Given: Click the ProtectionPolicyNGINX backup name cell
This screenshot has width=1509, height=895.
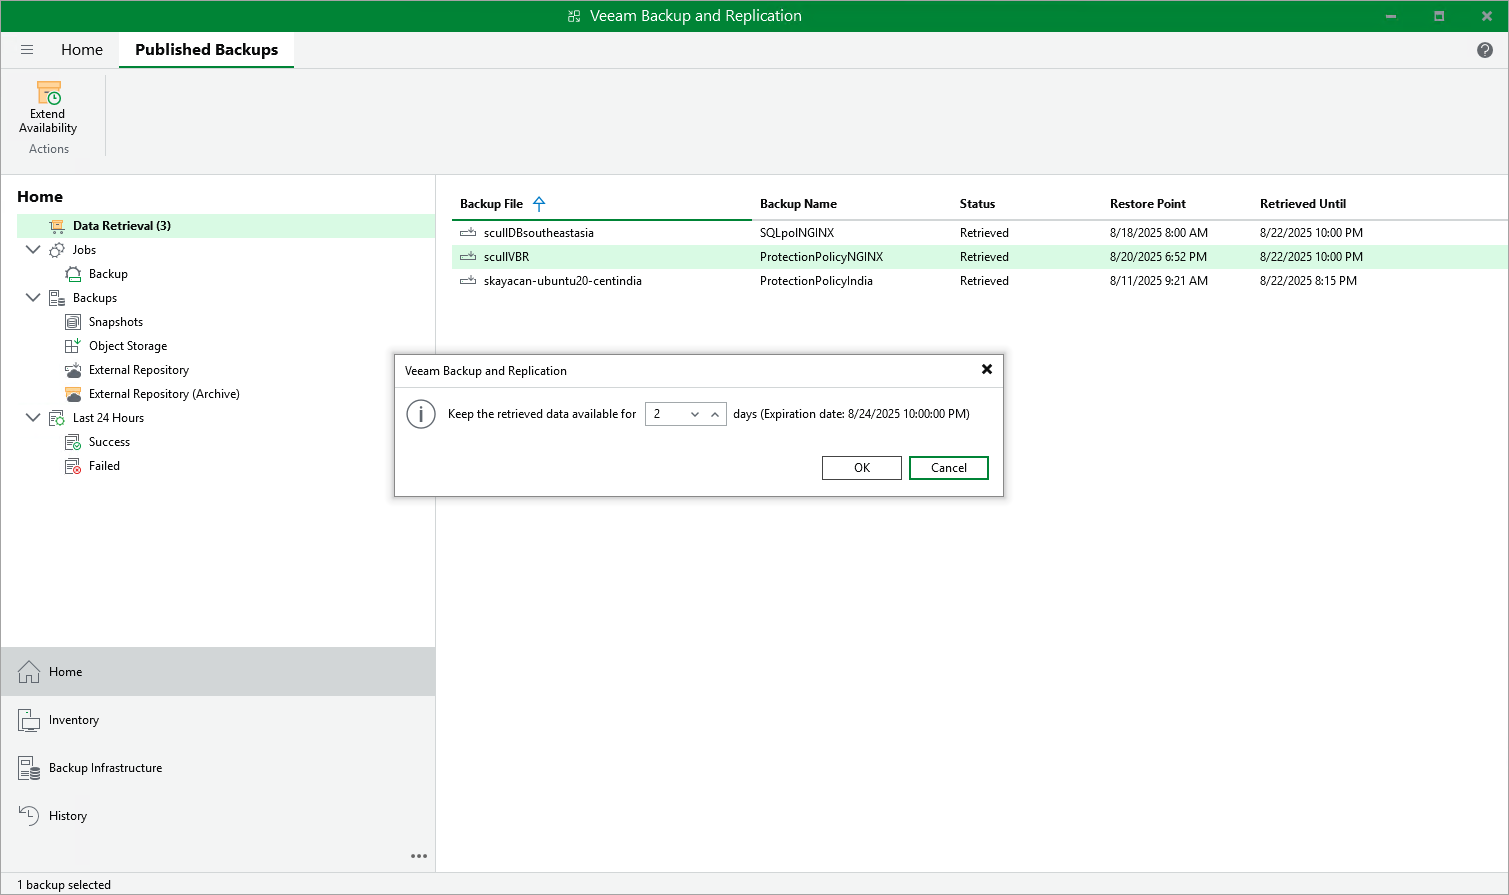Looking at the screenshot, I should coord(822,257).
